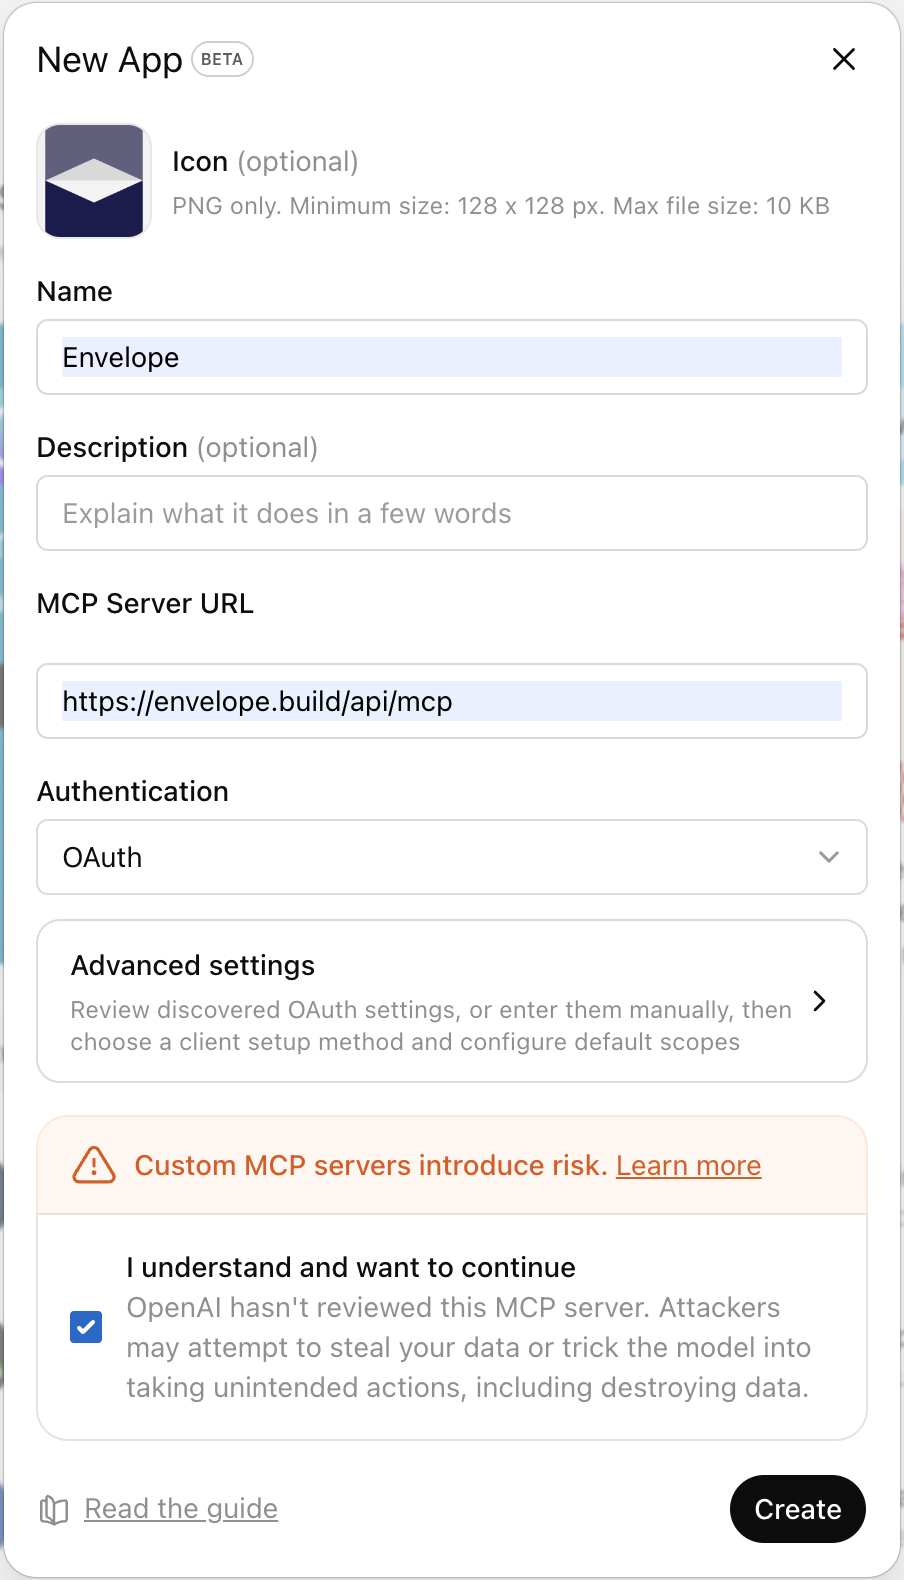Screen dimensions: 904x1580
Task: Click the 'OpenAI hasn't reviewed this MCP server' text
Action: [468, 1347]
